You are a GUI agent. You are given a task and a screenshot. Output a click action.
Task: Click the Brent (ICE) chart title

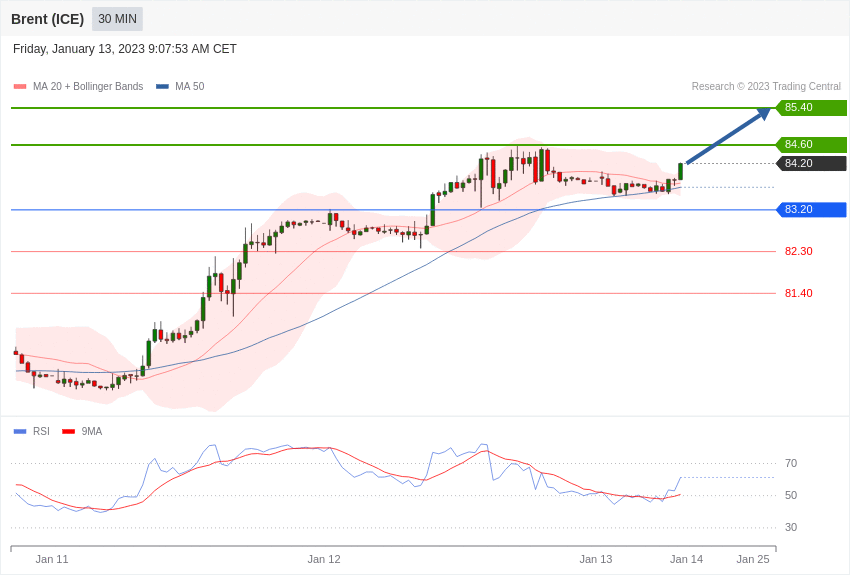click(x=47, y=19)
